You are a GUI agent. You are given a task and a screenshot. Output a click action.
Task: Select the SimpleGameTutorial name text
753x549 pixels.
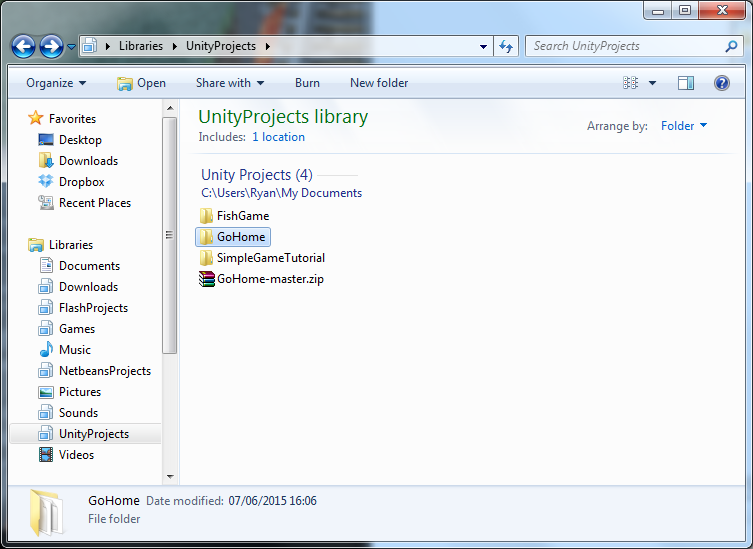pyautogui.click(x=271, y=258)
